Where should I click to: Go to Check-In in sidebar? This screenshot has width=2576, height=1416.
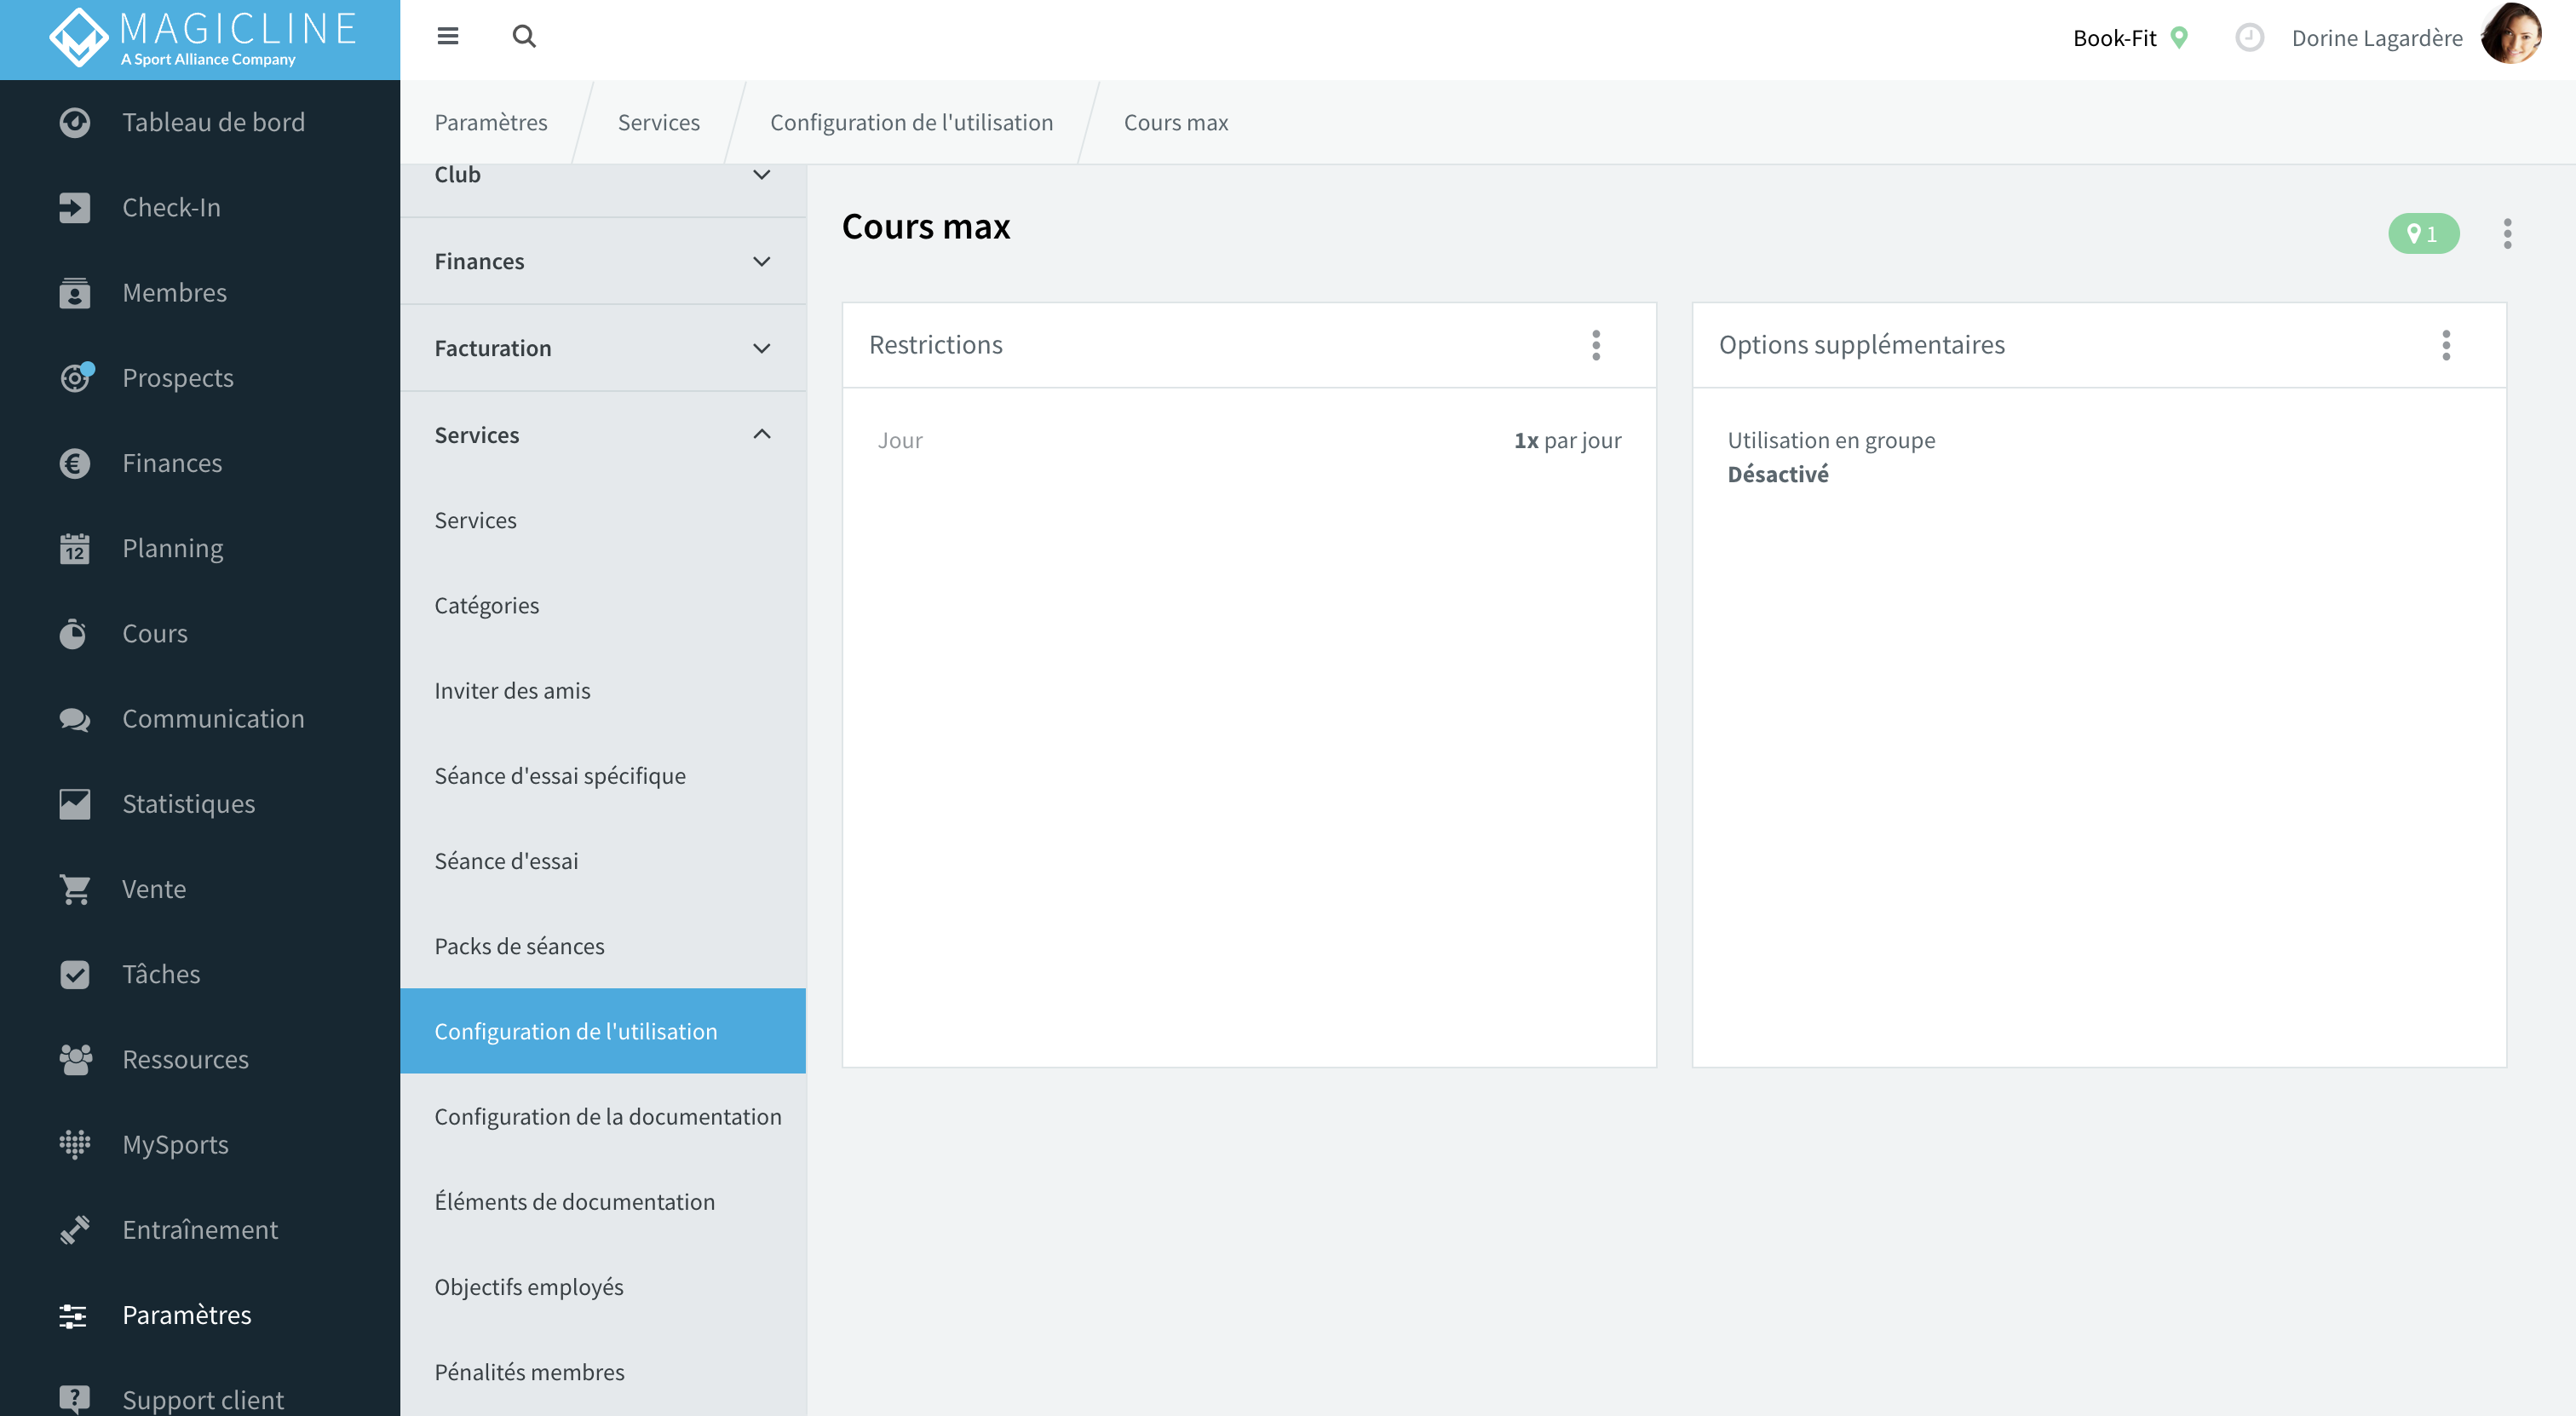pos(200,207)
